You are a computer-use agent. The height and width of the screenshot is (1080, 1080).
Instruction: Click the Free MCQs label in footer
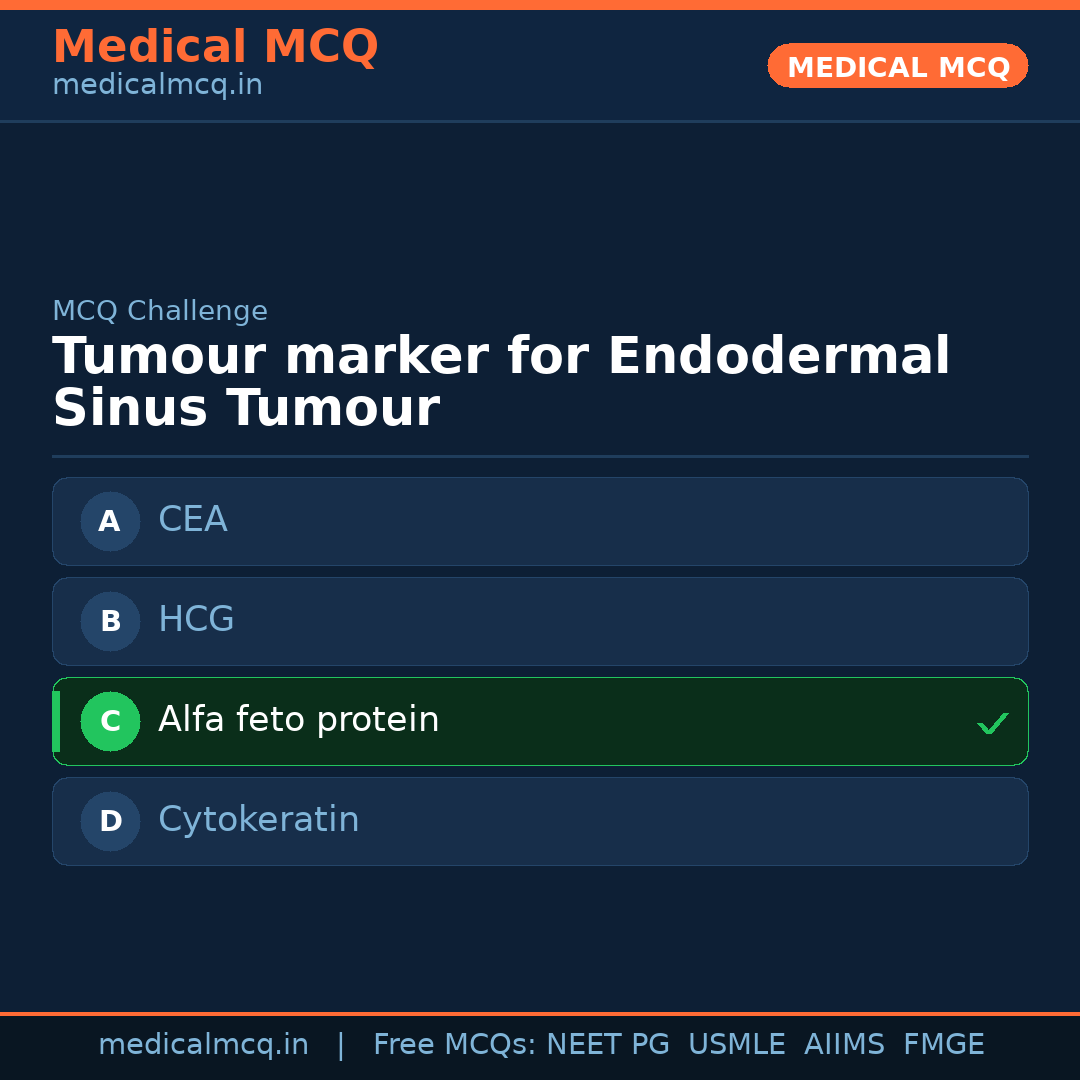click(x=454, y=1045)
